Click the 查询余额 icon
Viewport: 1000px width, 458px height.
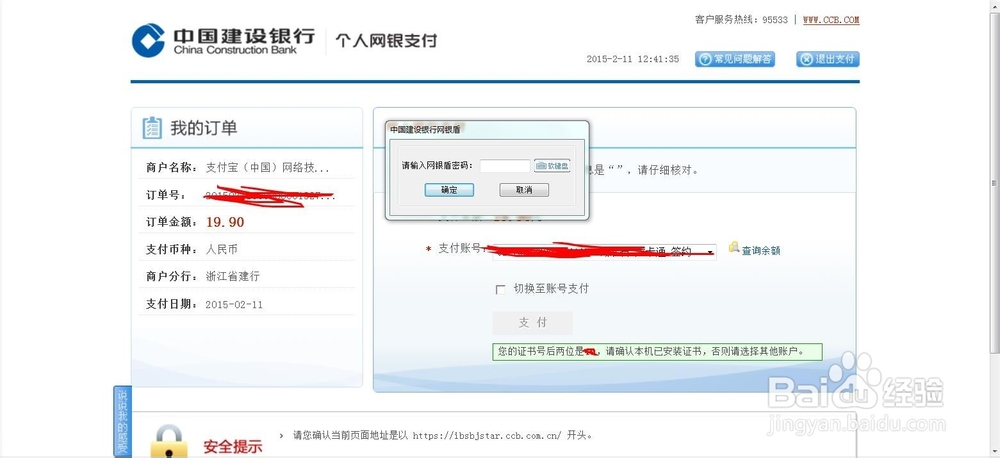click(734, 247)
